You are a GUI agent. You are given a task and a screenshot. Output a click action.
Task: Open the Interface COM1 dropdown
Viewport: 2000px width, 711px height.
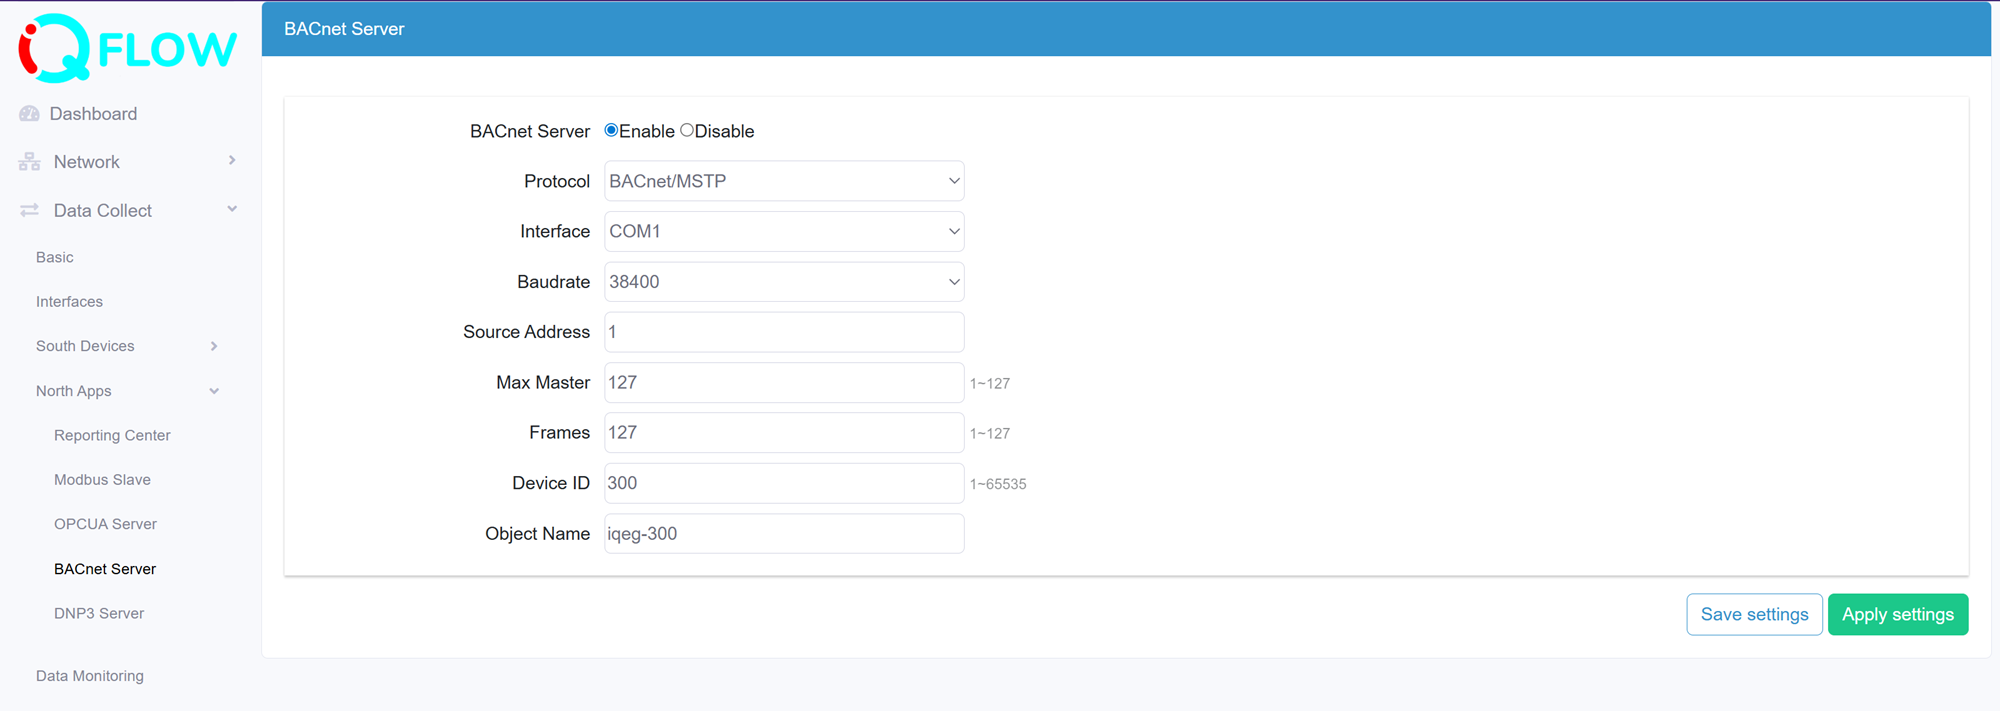(x=784, y=231)
